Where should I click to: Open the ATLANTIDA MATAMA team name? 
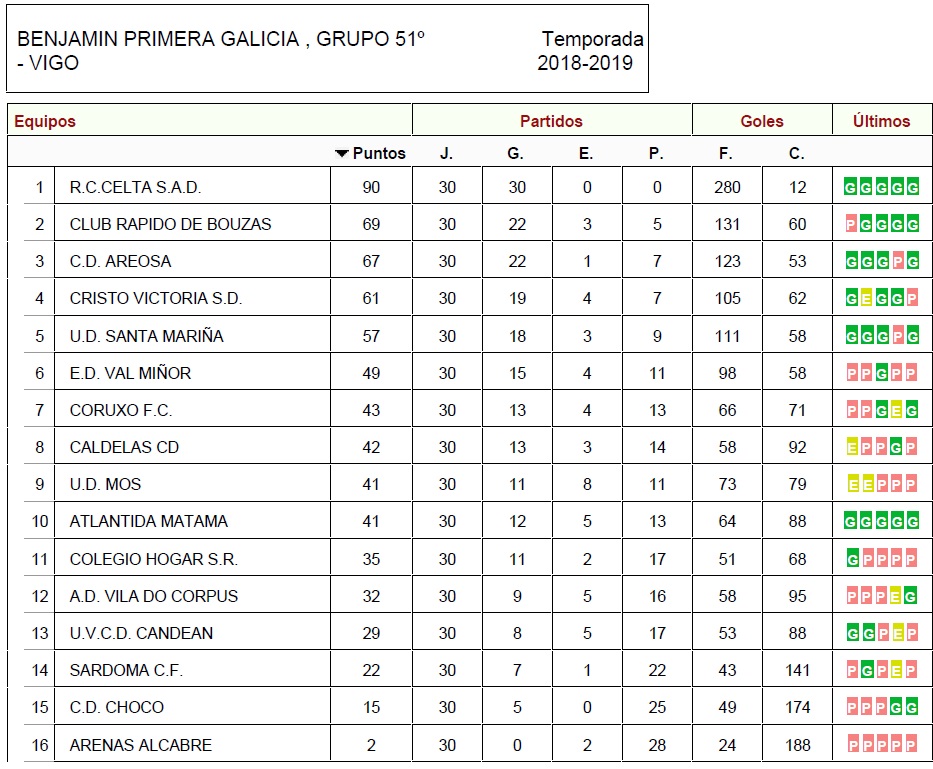[149, 521]
